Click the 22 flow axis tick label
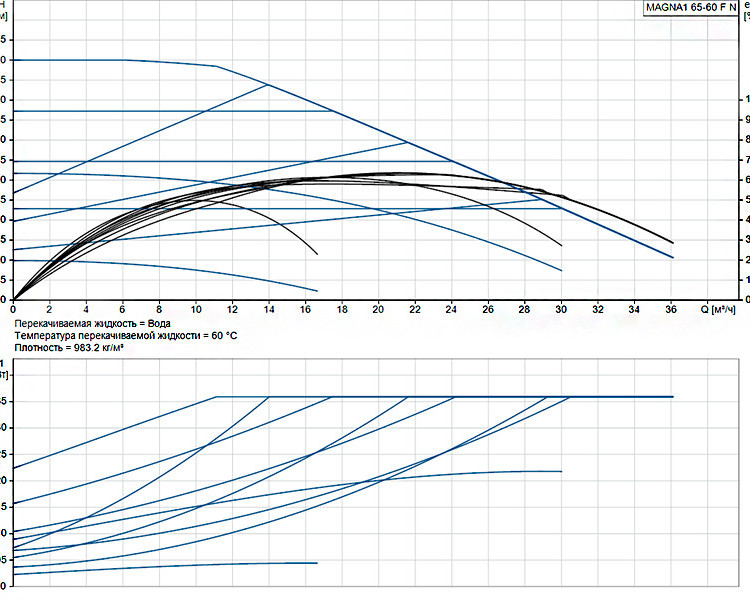The image size is (750, 600). pos(415,310)
